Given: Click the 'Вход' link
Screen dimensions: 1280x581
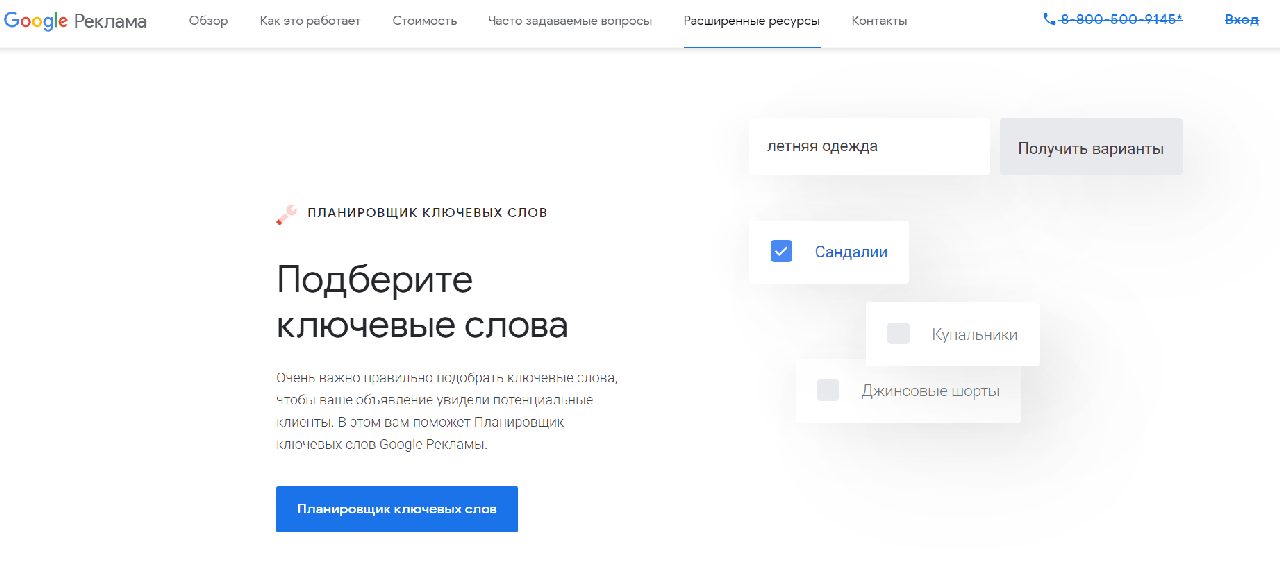Looking at the screenshot, I should point(1240,19).
